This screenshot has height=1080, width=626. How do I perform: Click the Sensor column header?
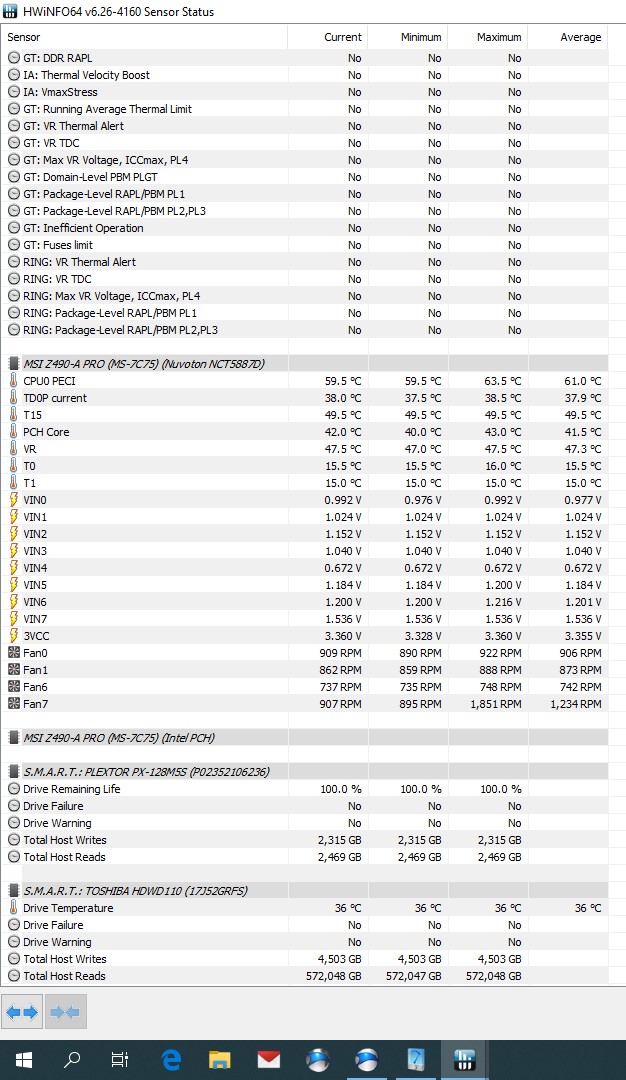(145, 37)
